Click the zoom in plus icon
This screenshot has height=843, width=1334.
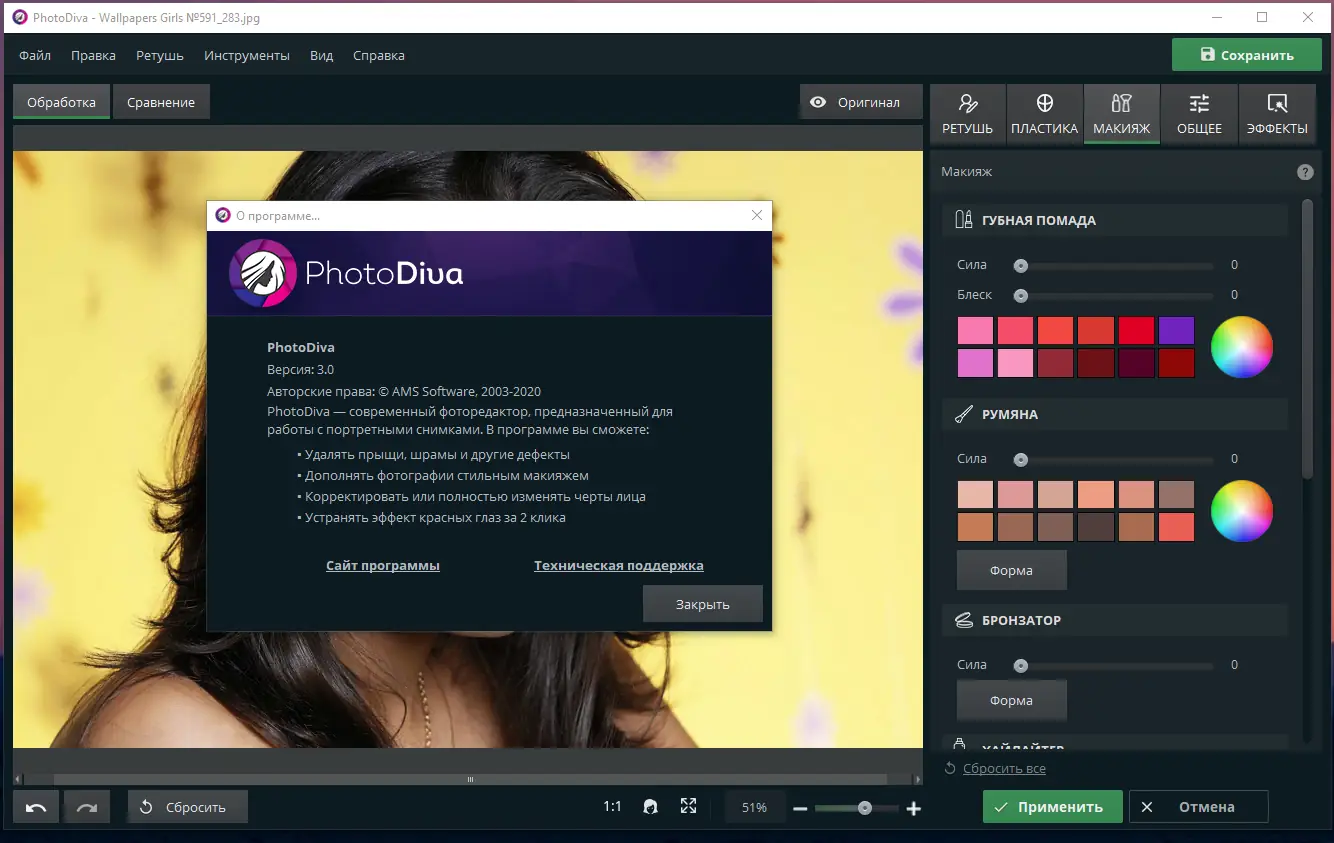(913, 808)
